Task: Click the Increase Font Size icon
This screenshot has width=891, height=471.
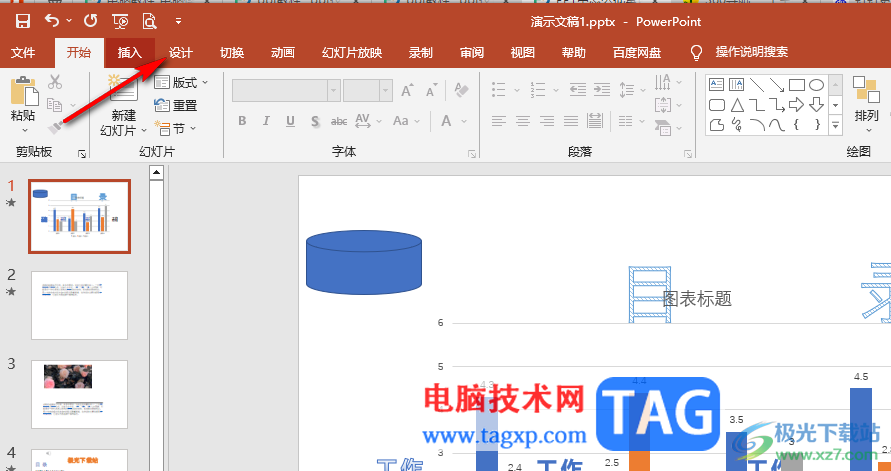Action: [x=407, y=90]
